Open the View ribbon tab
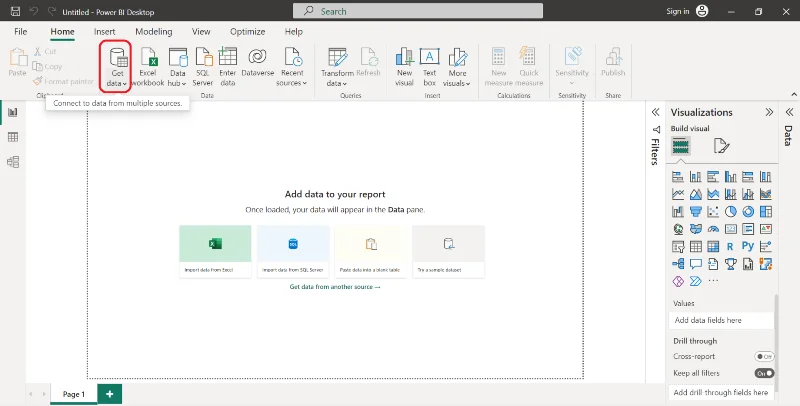The image size is (800, 406). point(201,32)
